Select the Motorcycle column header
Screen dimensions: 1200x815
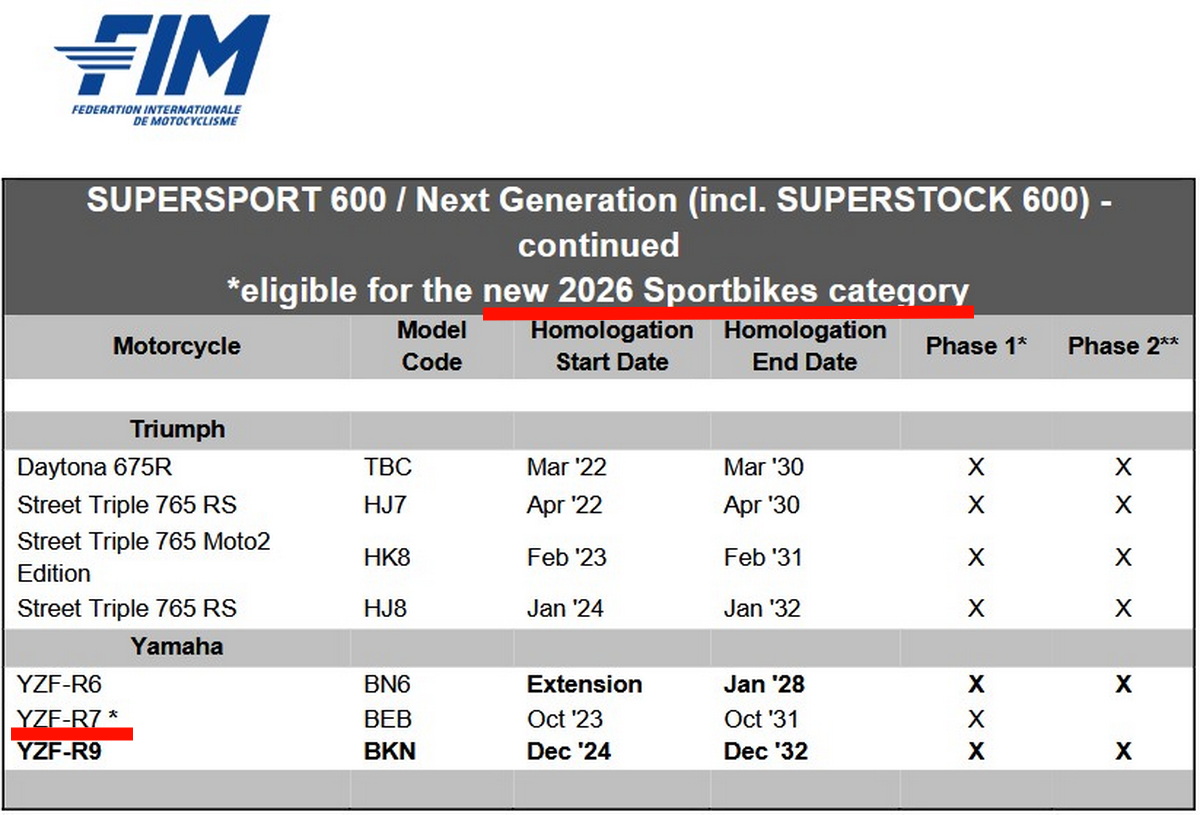[177, 346]
